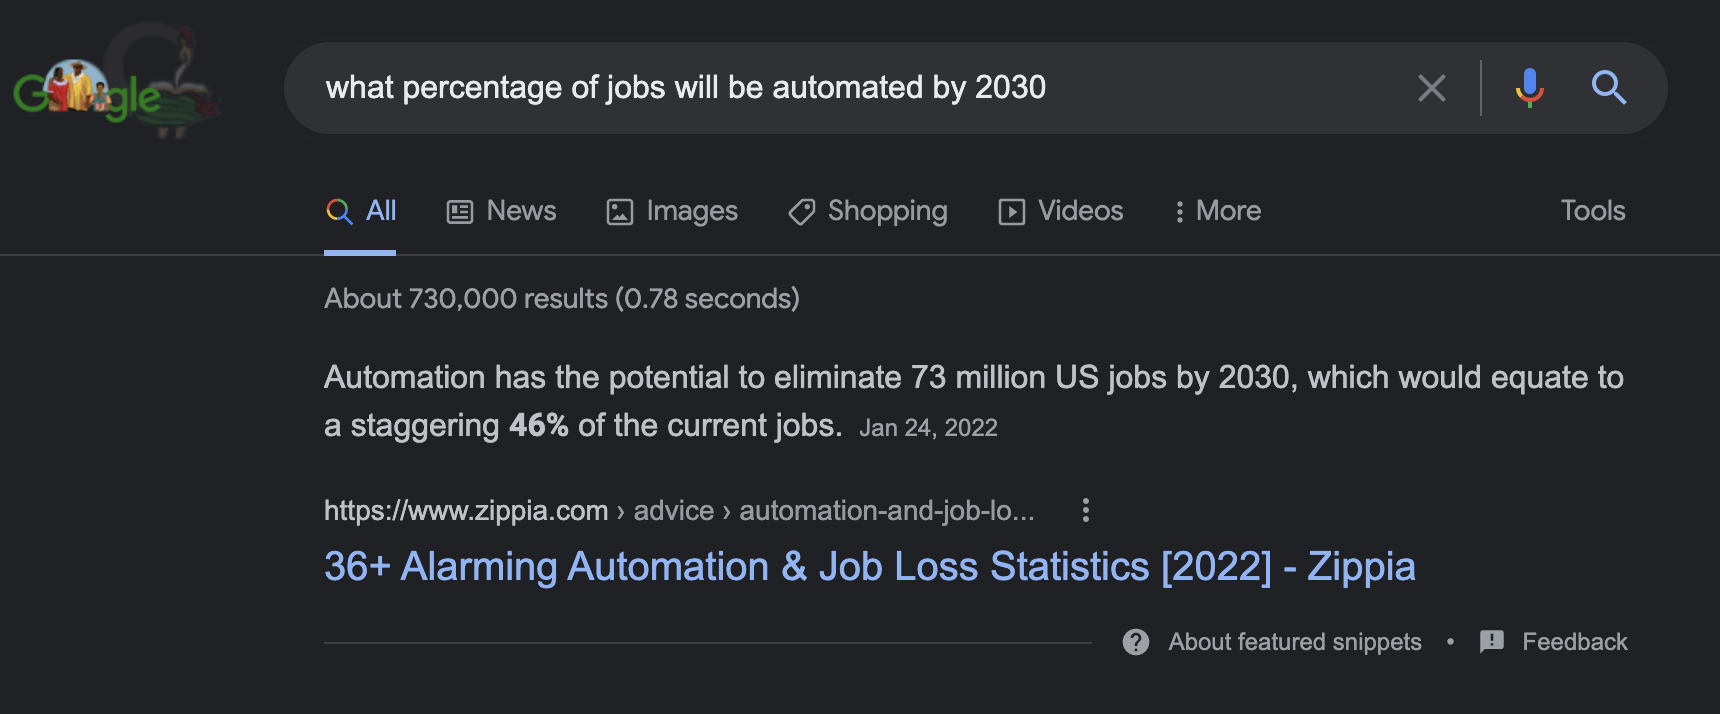Open the Shopping results tab
The width and height of the screenshot is (1720, 714).
click(868, 211)
